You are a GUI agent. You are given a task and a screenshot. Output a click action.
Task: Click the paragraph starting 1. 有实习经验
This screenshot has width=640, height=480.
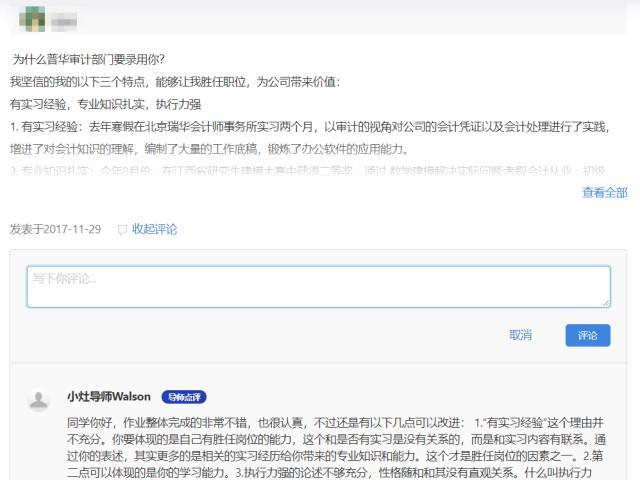pos(310,138)
